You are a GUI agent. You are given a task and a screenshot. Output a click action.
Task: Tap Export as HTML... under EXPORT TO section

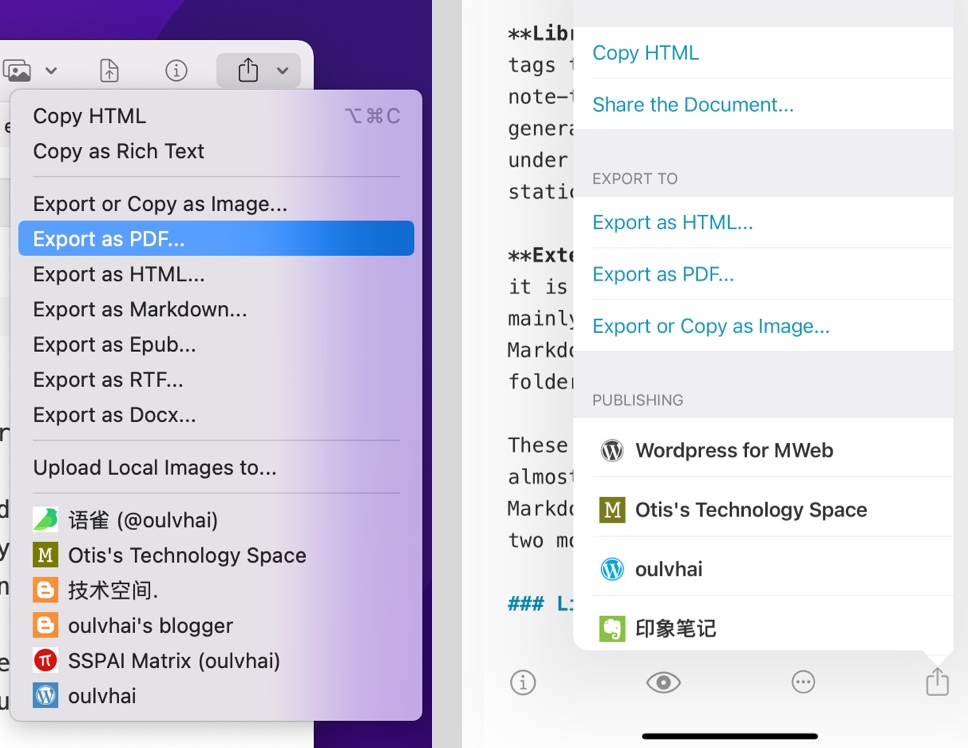point(672,223)
